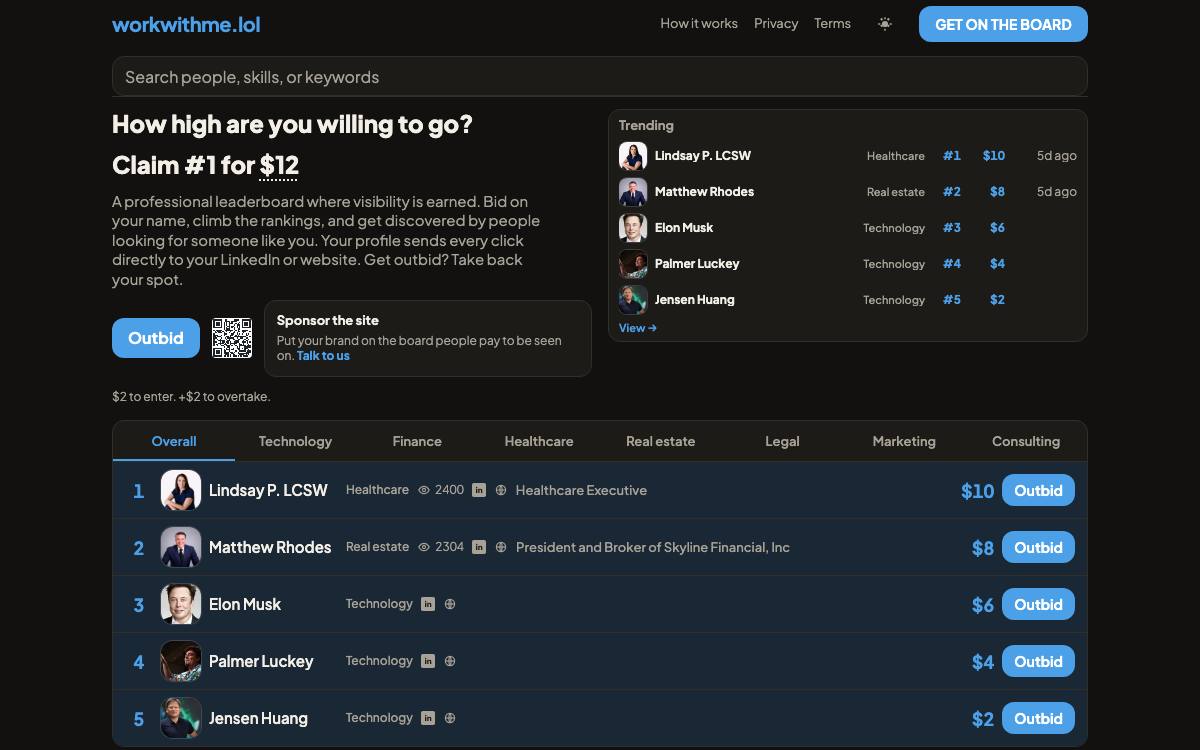Open Palmer Luckey's website globe icon
Viewport: 1200px width, 750px height.
pos(450,661)
